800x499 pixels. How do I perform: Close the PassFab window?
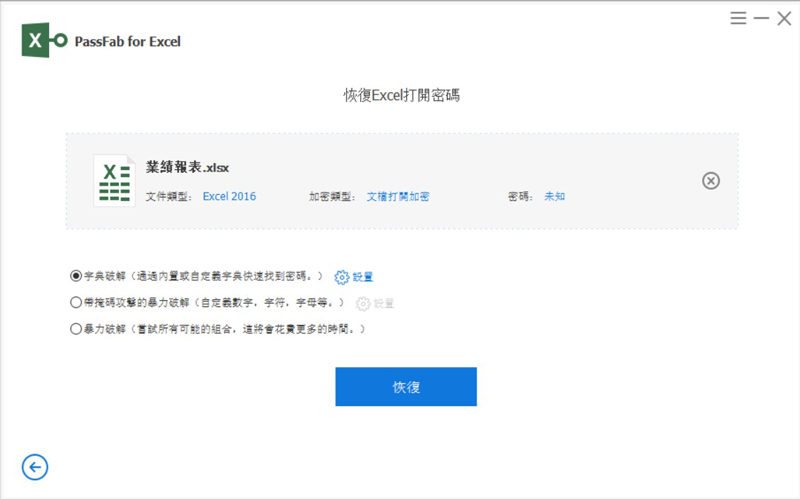(784, 19)
